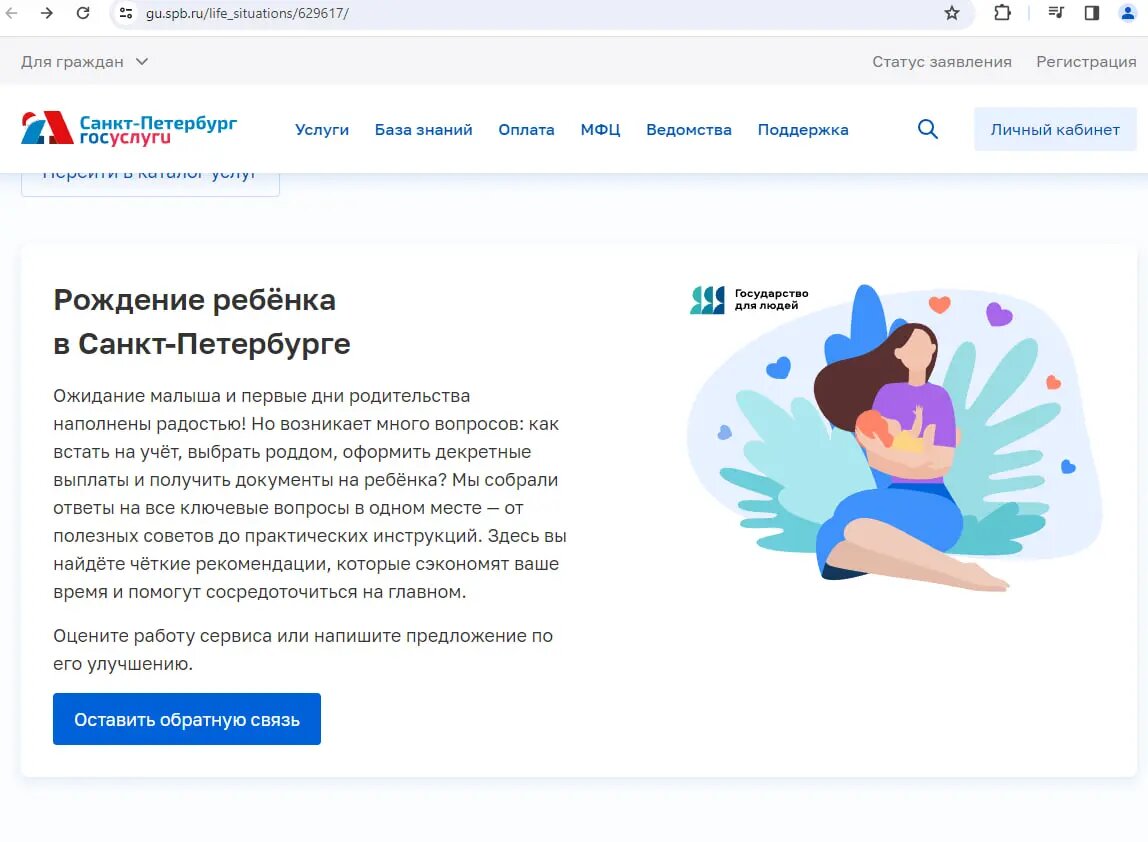Open the МФЦ menu item
This screenshot has height=842, width=1148.
tap(600, 130)
